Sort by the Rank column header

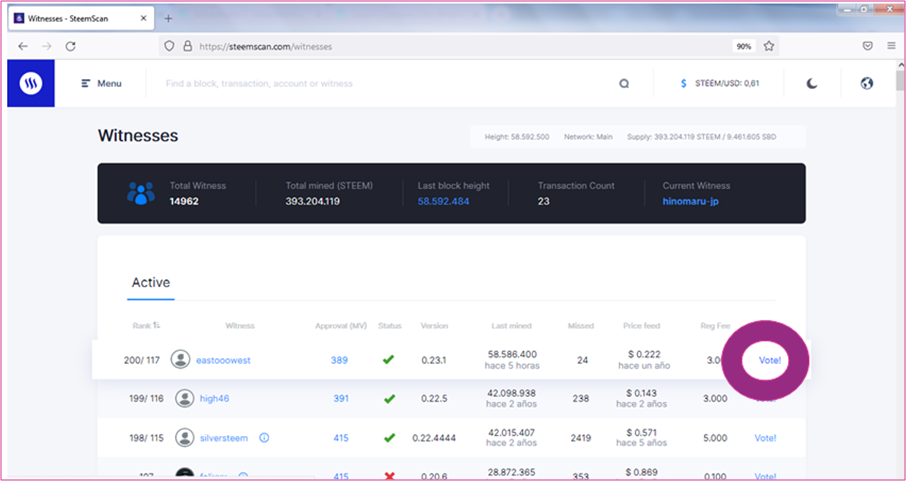click(x=146, y=325)
